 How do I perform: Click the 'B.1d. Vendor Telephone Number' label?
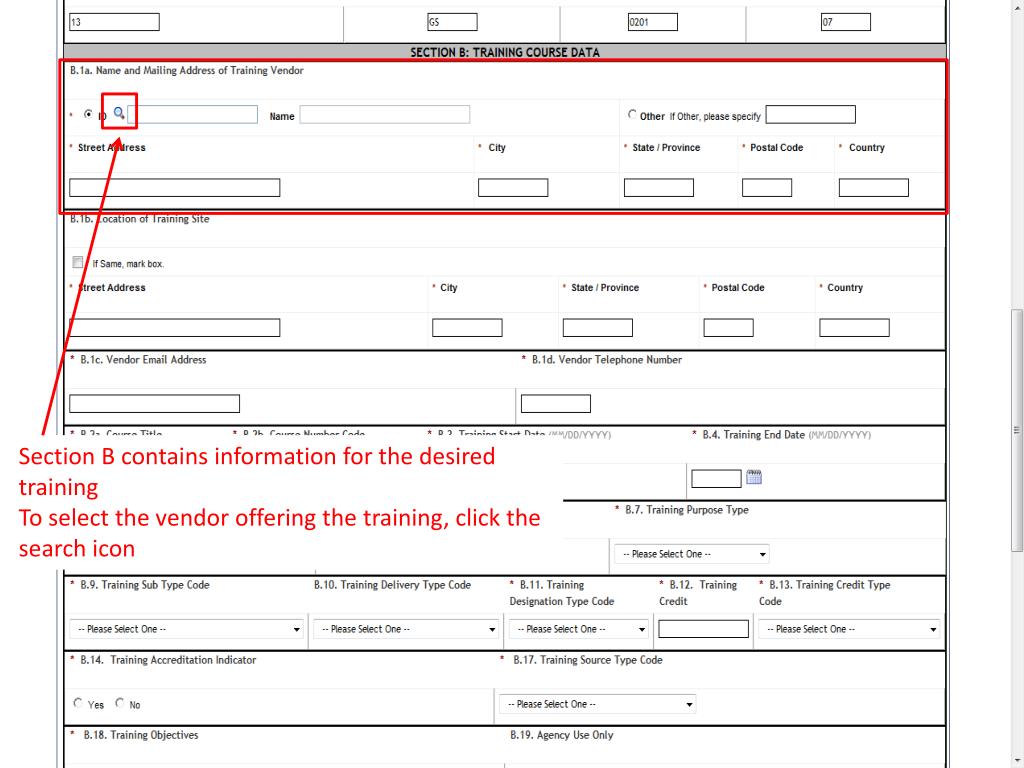point(607,360)
